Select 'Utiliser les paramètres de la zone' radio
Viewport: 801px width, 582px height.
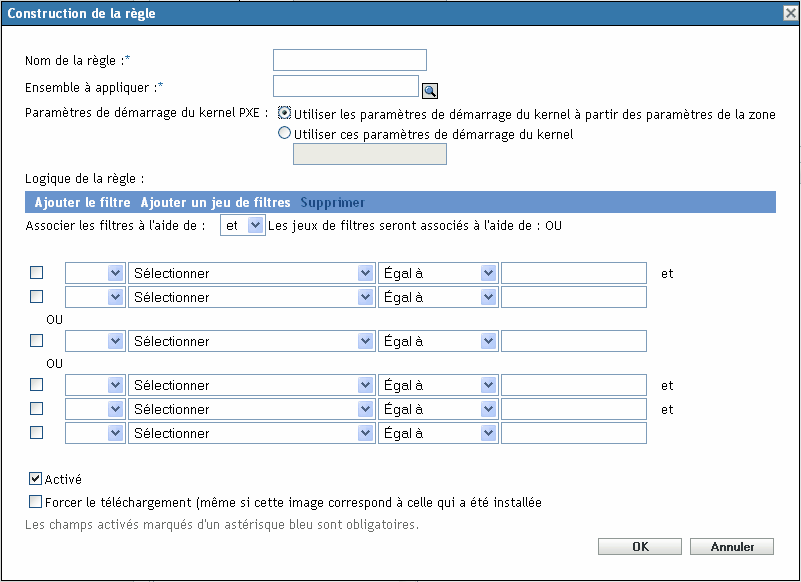click(285, 114)
